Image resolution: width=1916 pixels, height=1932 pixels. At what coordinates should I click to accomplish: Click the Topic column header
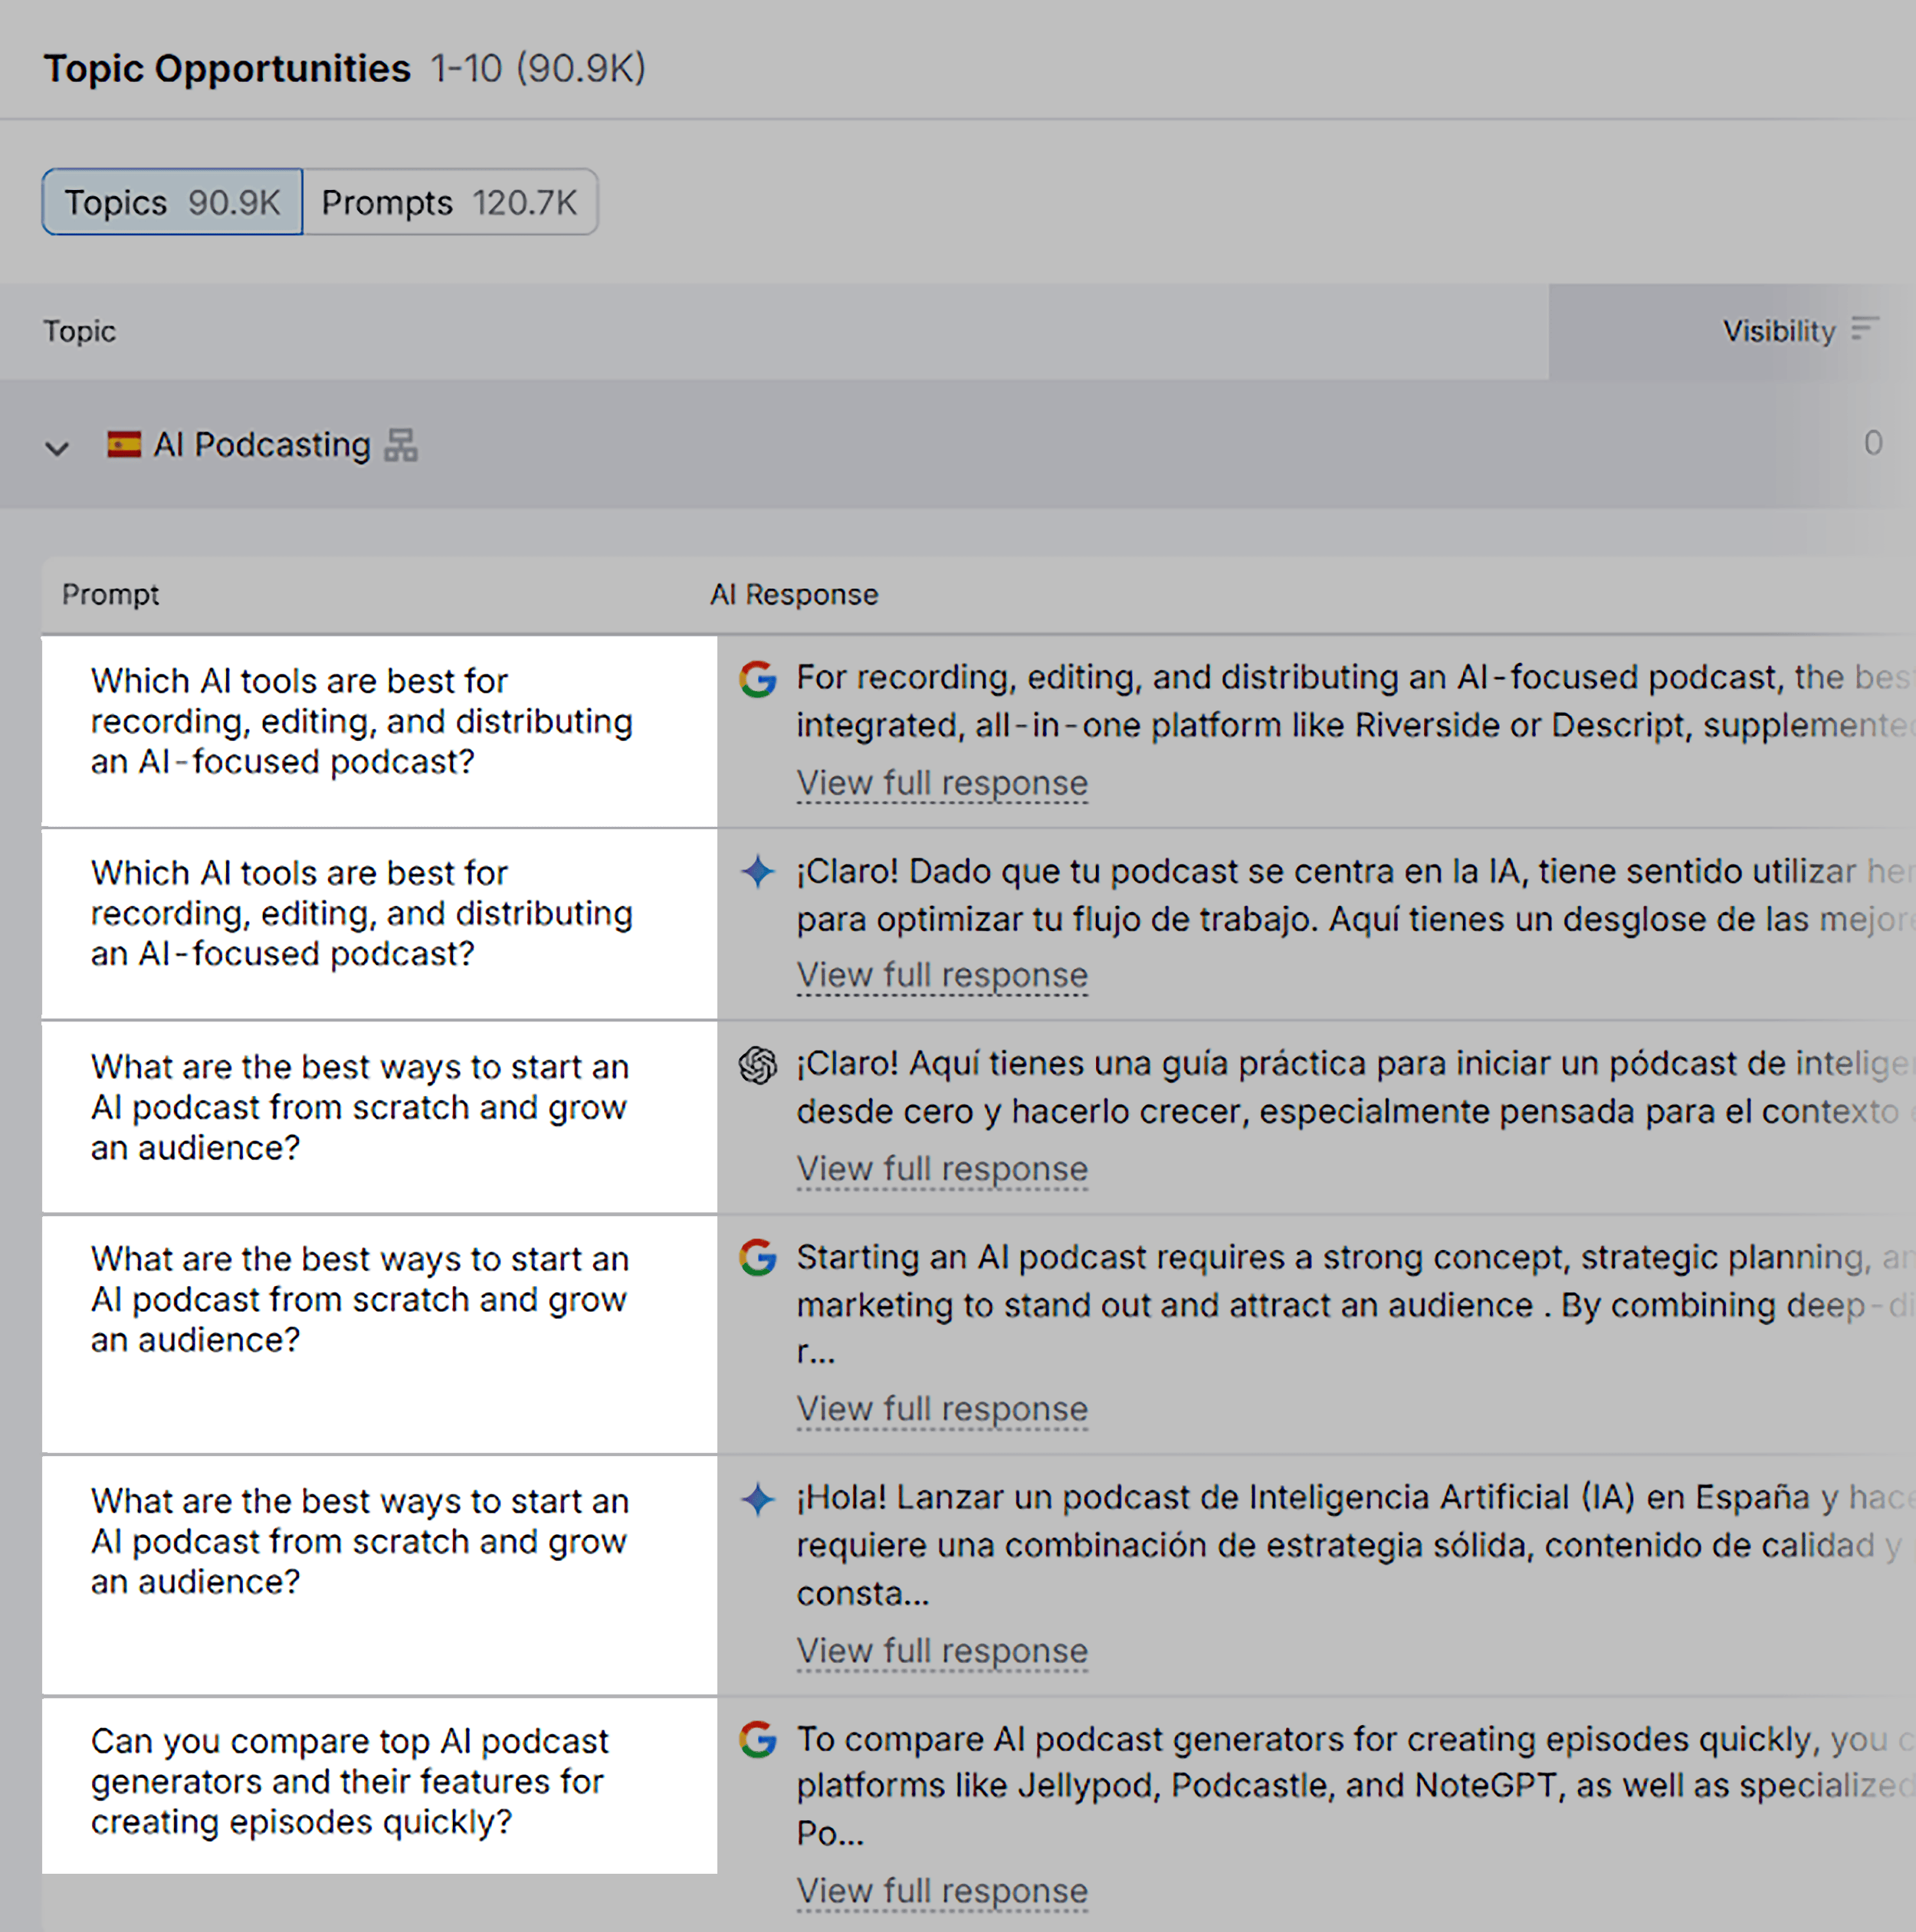click(x=79, y=331)
